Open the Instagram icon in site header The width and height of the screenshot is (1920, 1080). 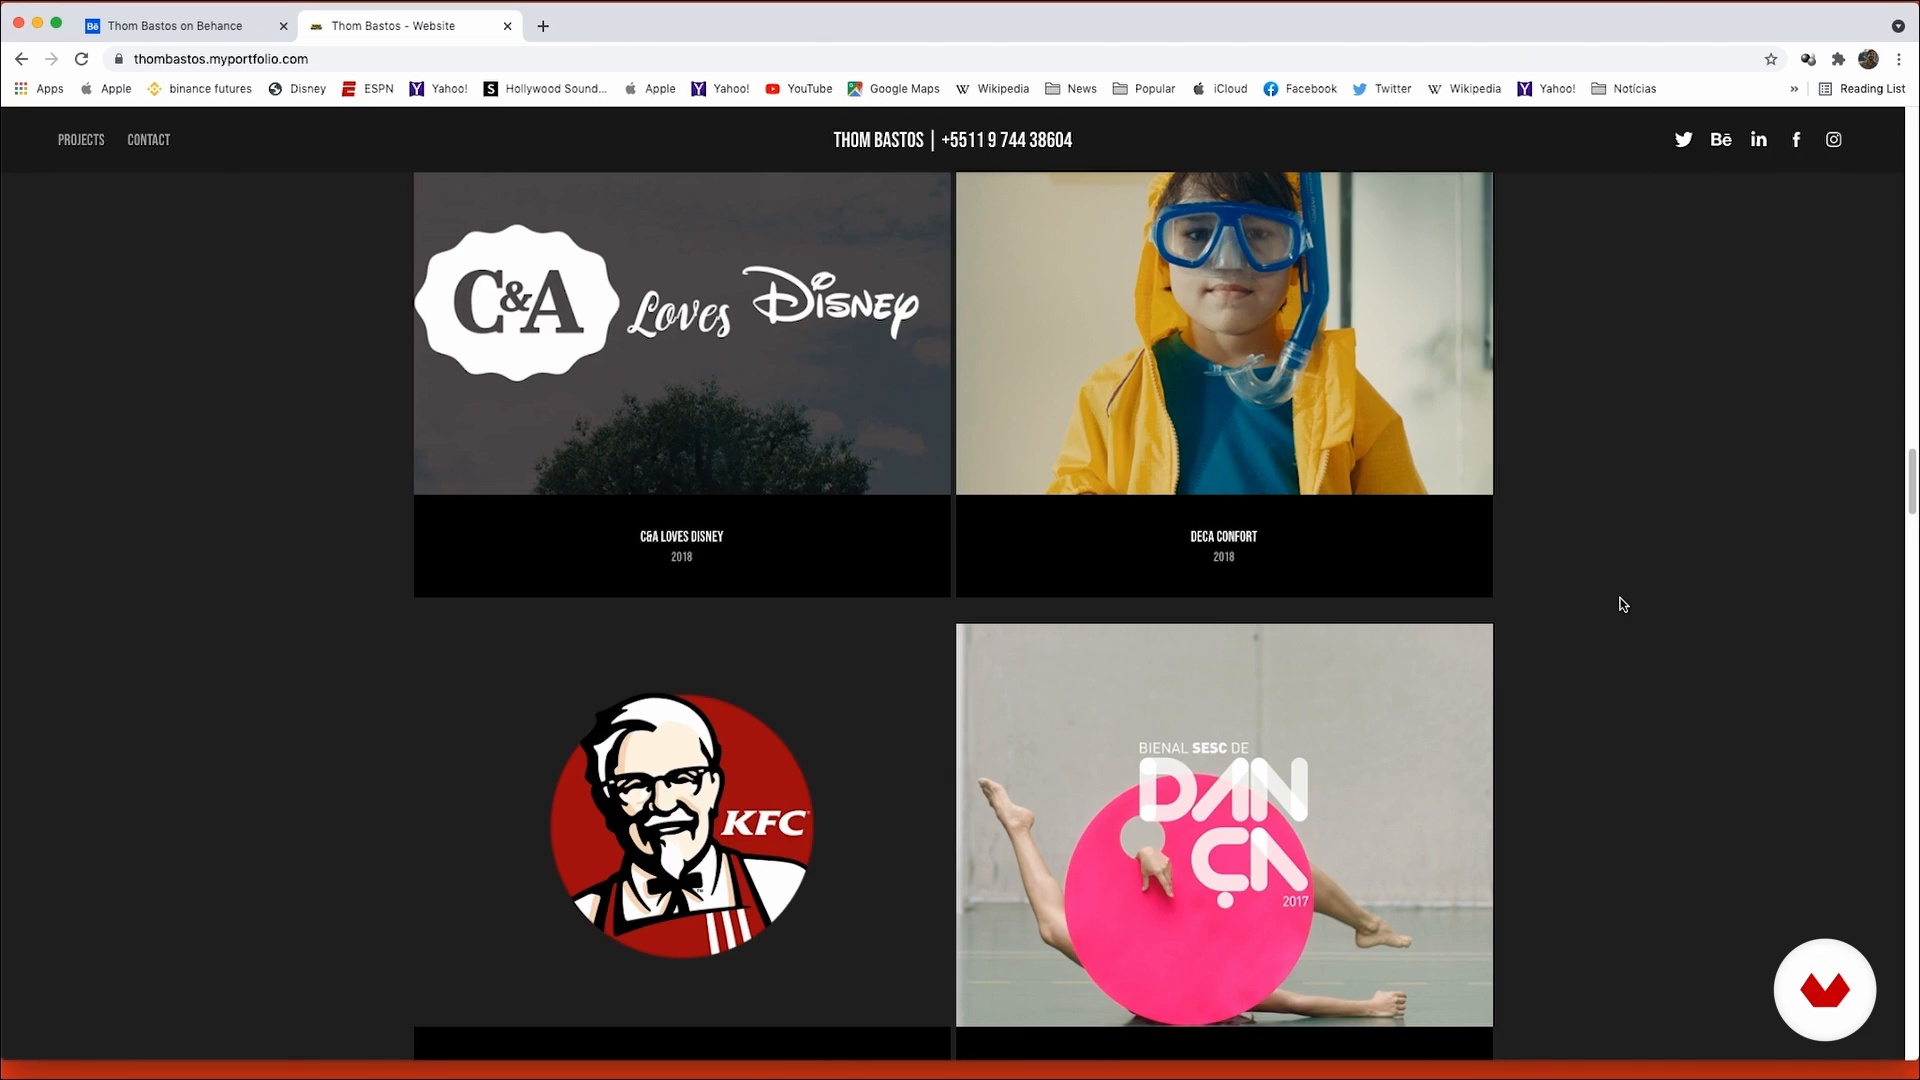point(1834,140)
